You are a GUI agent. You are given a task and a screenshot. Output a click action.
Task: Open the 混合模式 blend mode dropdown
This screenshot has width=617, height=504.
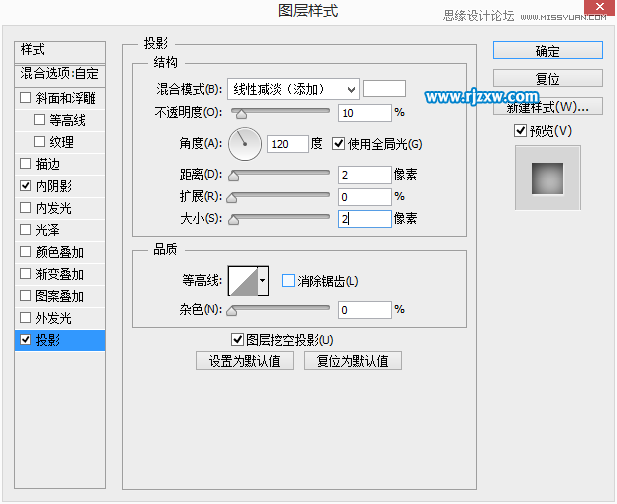pos(293,89)
